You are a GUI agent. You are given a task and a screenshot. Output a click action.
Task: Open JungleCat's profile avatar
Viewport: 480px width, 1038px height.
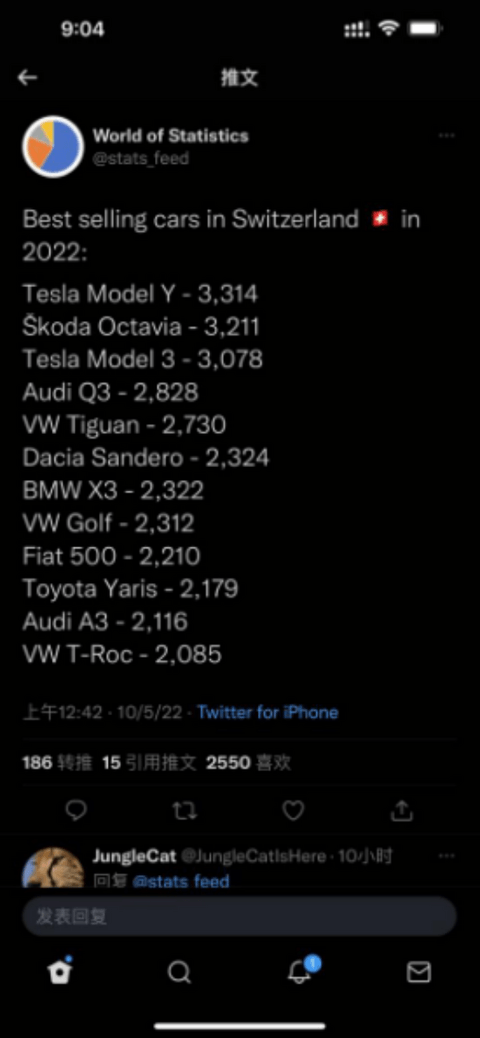pos(53,867)
